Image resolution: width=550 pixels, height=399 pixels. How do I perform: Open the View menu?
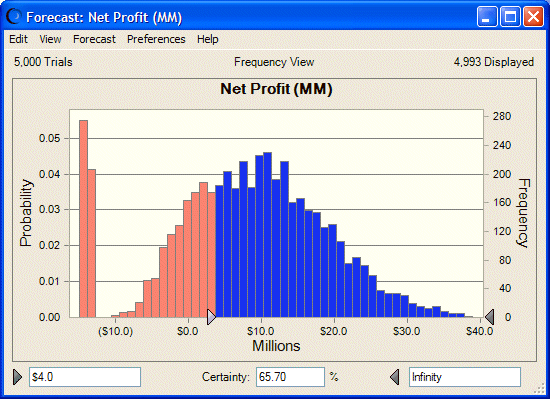[50, 39]
